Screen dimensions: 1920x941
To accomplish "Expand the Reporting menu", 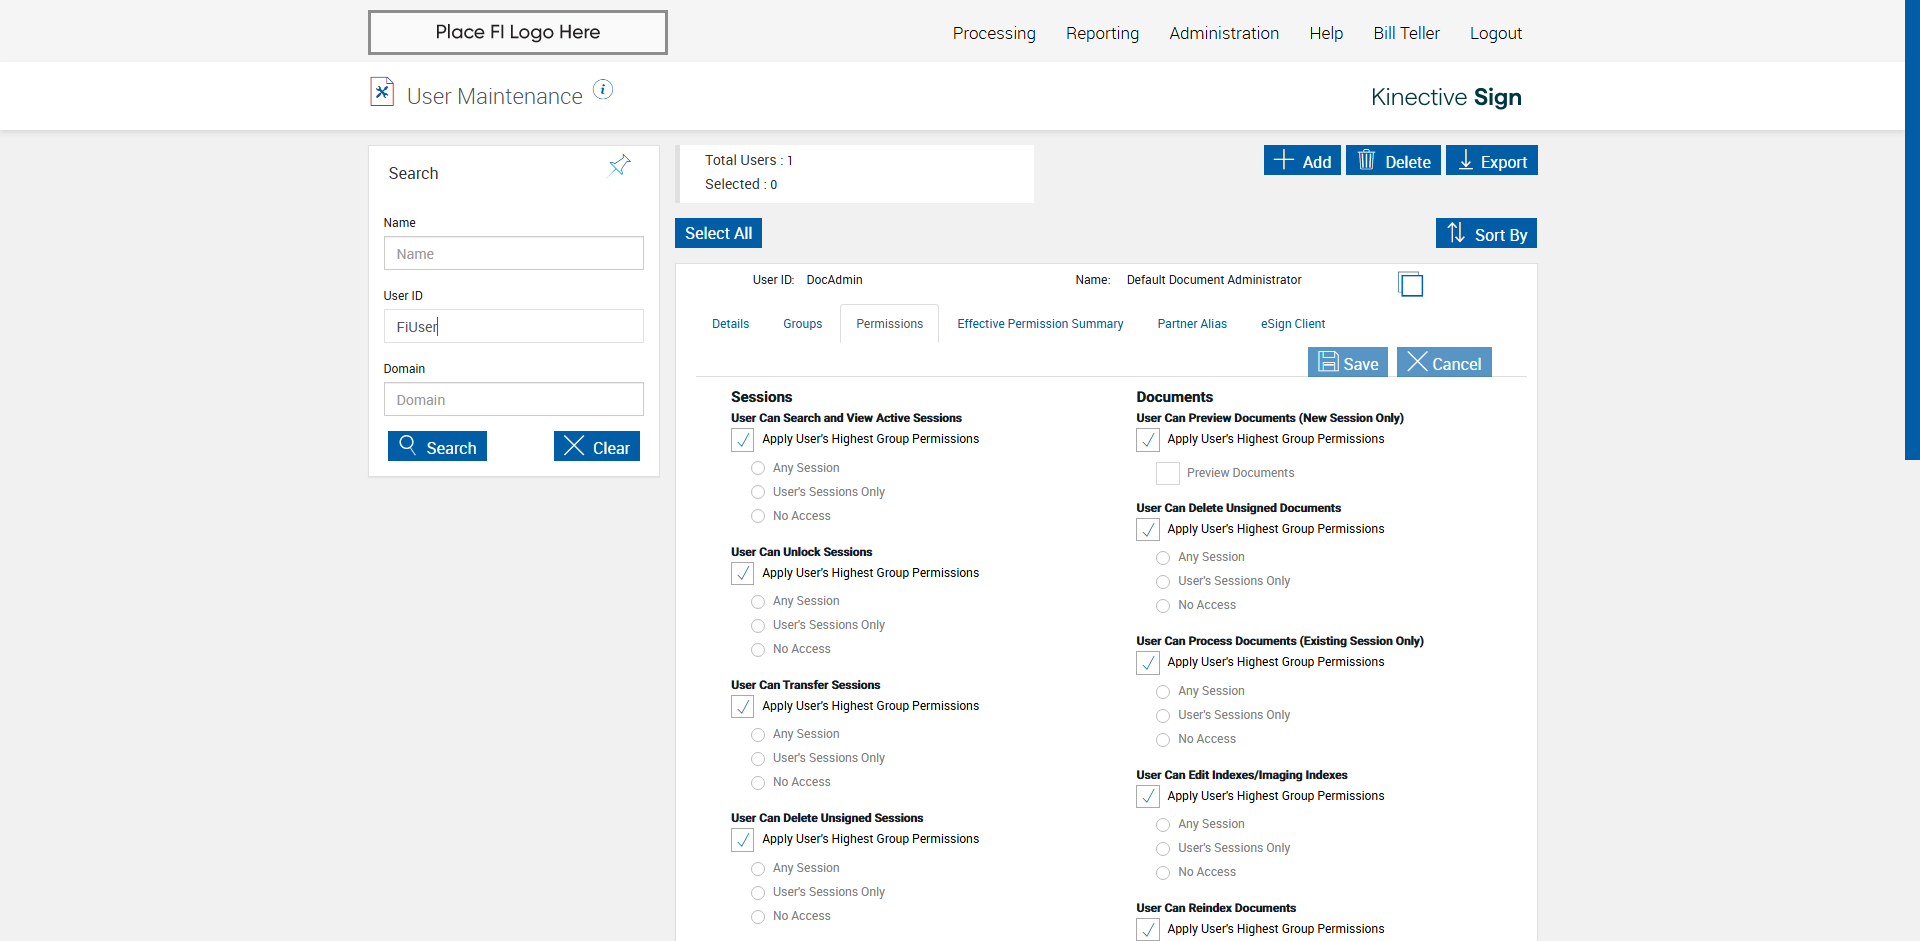I will pyautogui.click(x=1102, y=33).
